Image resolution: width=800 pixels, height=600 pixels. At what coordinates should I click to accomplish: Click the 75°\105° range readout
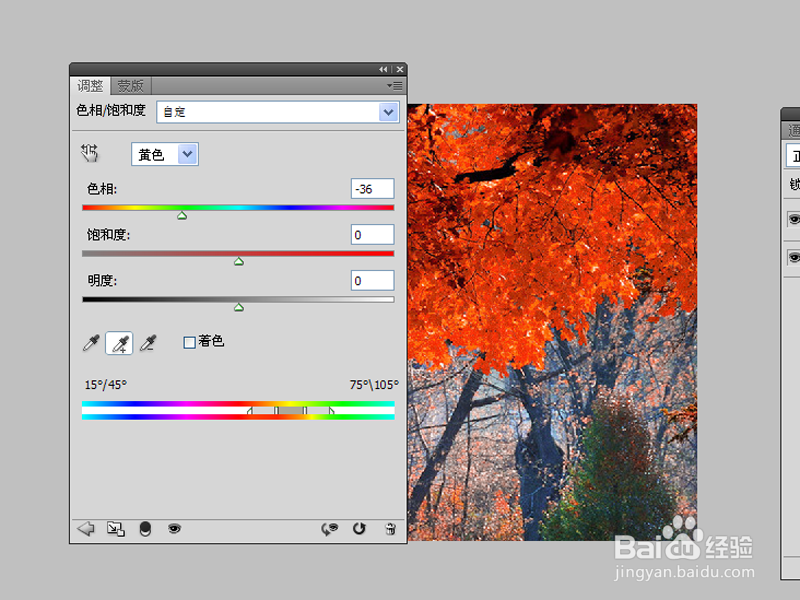click(374, 385)
